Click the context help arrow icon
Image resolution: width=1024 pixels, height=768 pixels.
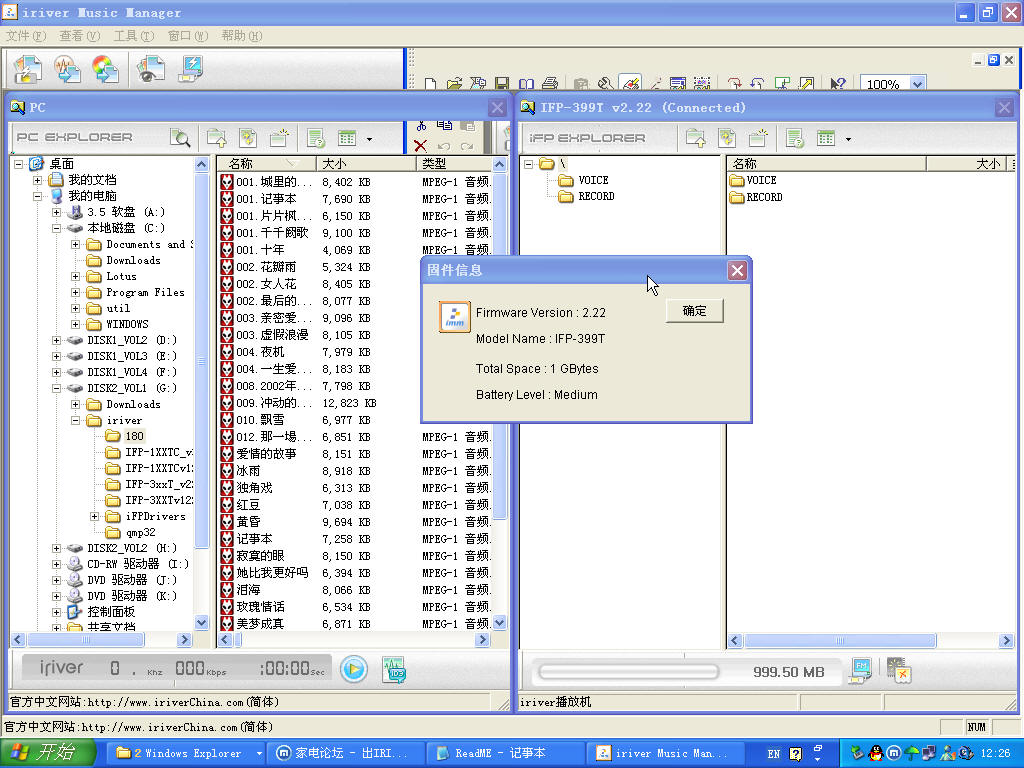point(837,84)
